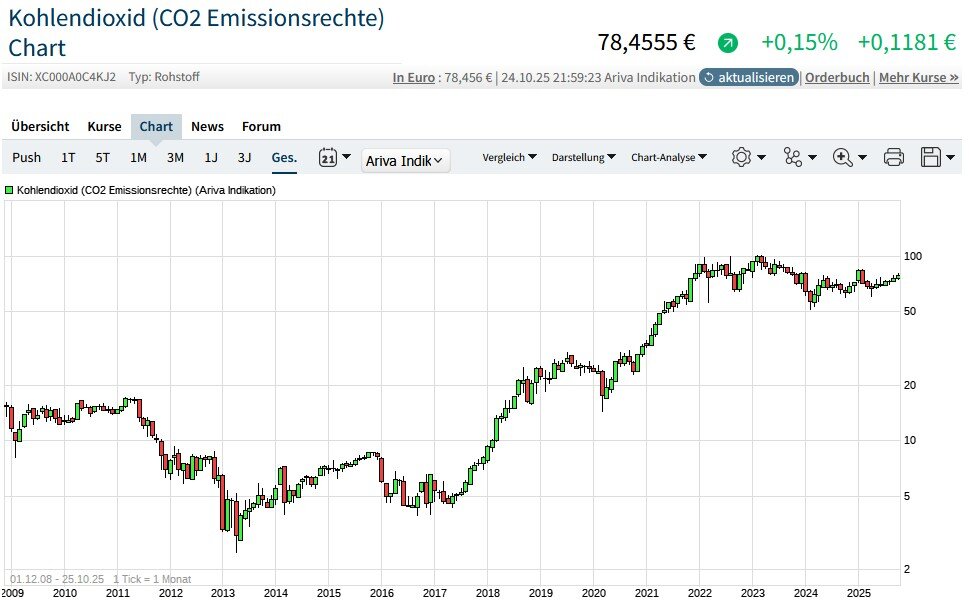Viewport: 969px width, 602px height.
Task: Follow the Mehr Kurse link
Action: (918, 77)
